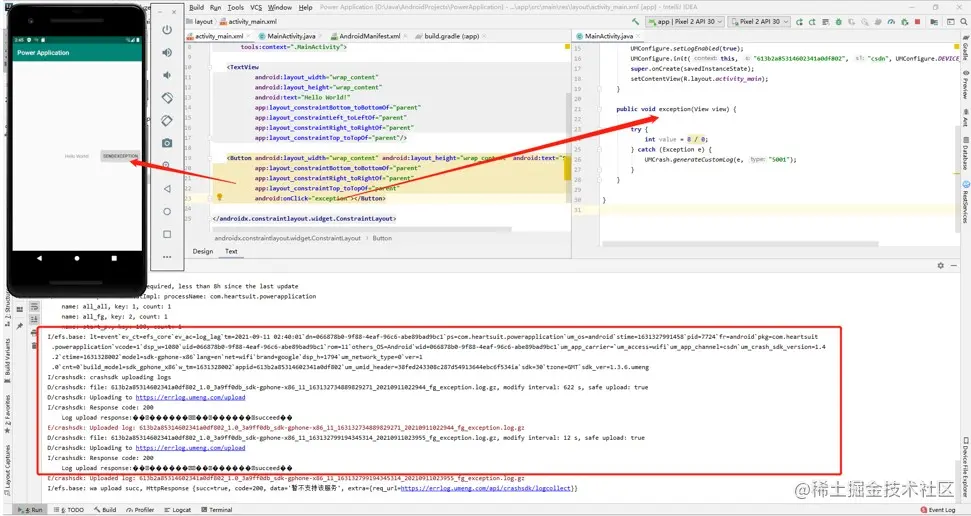
Task: Click the Make Project hammer icon
Action: [635, 22]
